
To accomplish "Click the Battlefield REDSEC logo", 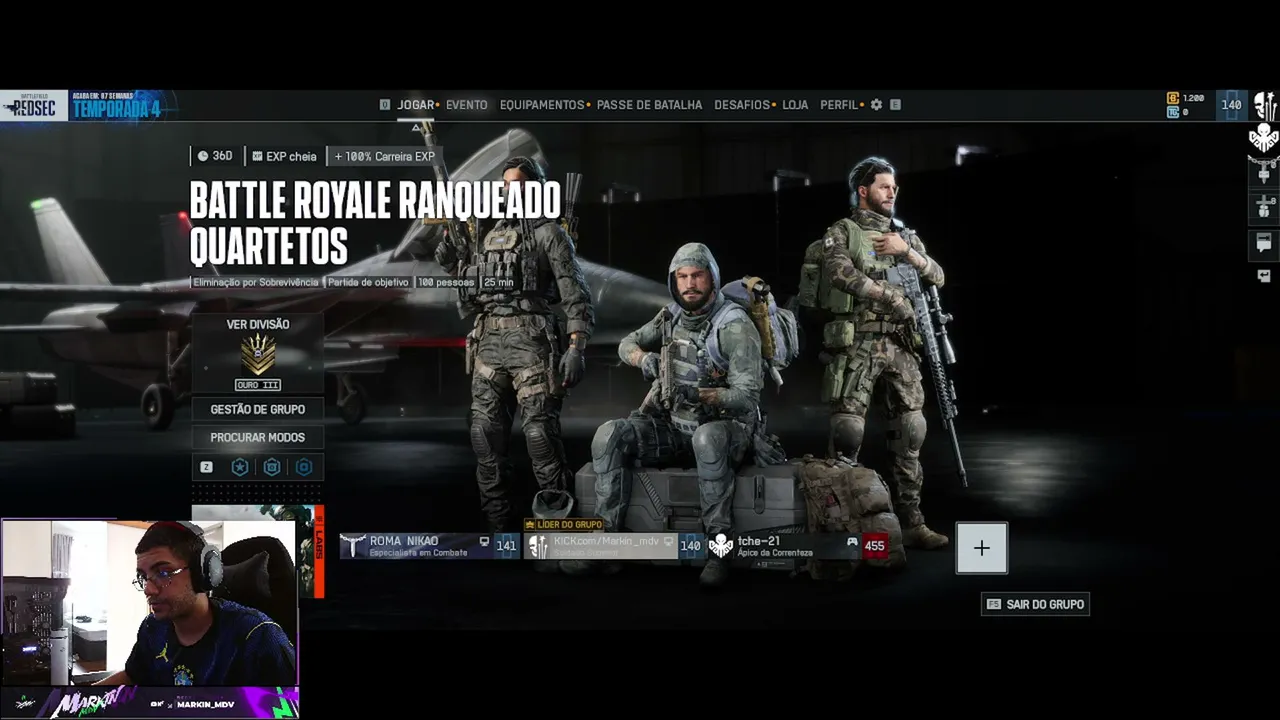I will [x=34, y=106].
